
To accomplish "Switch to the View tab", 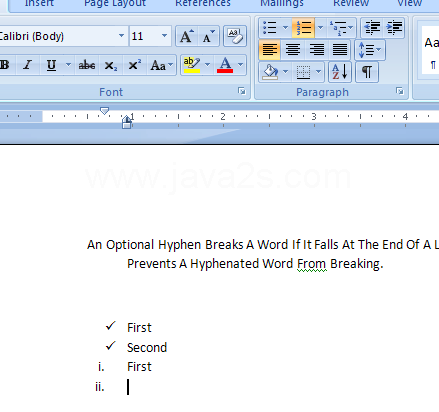I will [409, 3].
